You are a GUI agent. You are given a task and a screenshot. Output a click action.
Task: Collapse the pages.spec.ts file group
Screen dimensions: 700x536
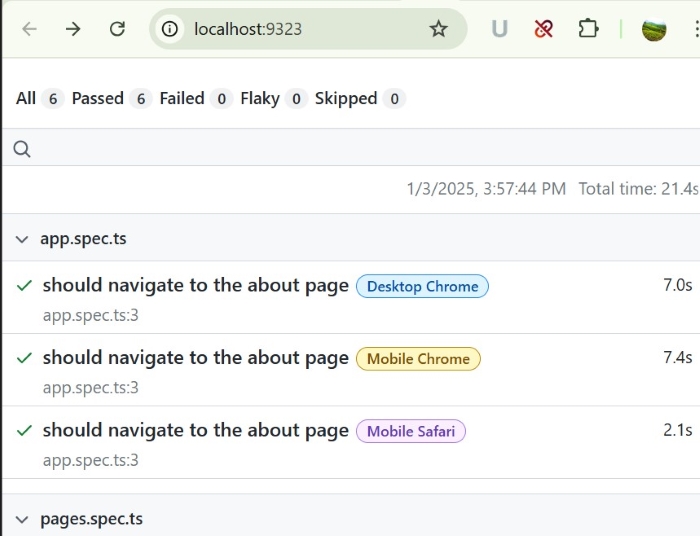(x=22, y=519)
